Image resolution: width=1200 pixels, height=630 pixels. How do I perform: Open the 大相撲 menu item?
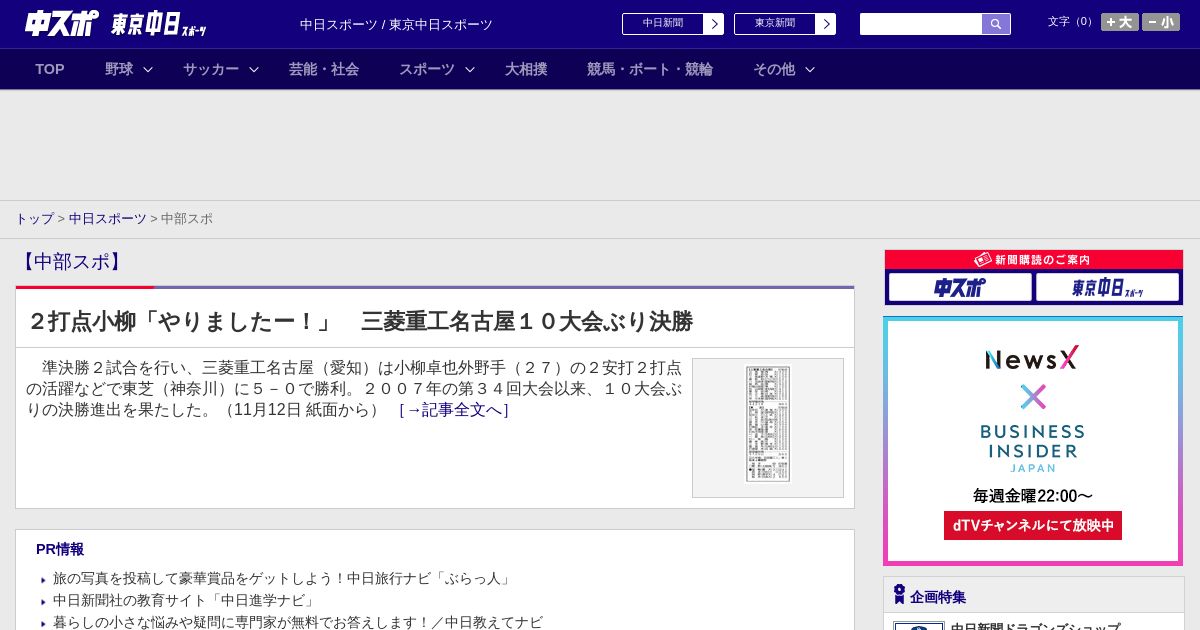click(526, 69)
